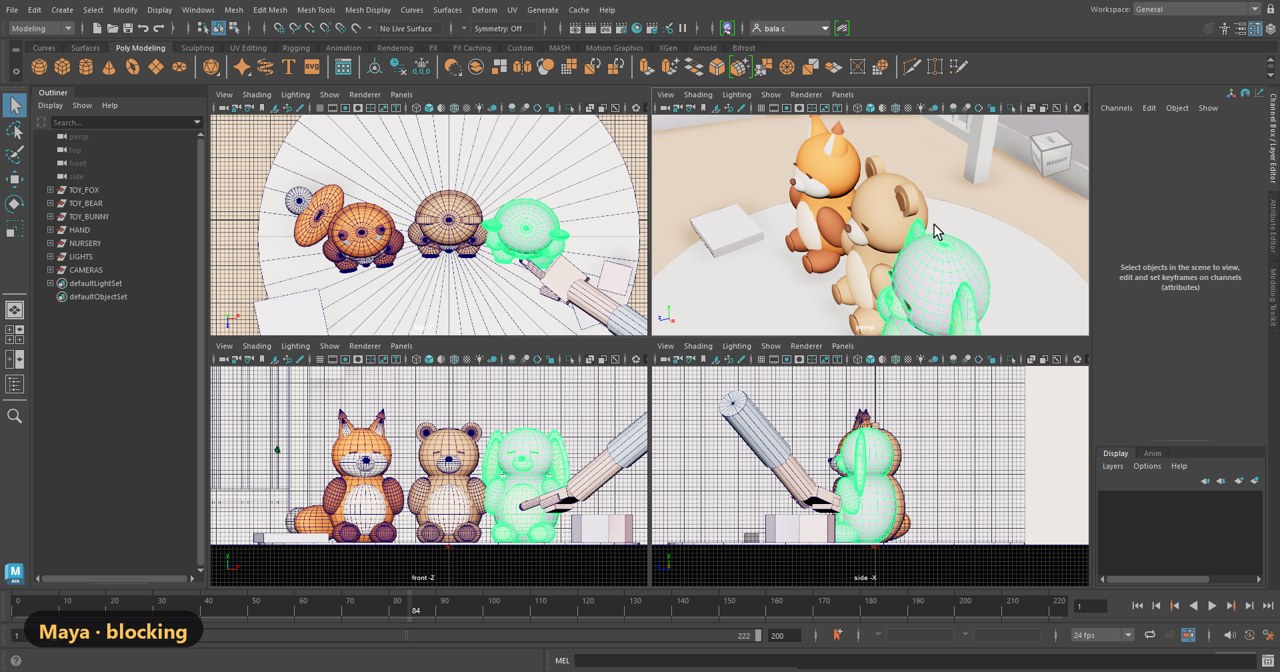
Task: Select the Move tool in the toolbox
Action: (14, 179)
